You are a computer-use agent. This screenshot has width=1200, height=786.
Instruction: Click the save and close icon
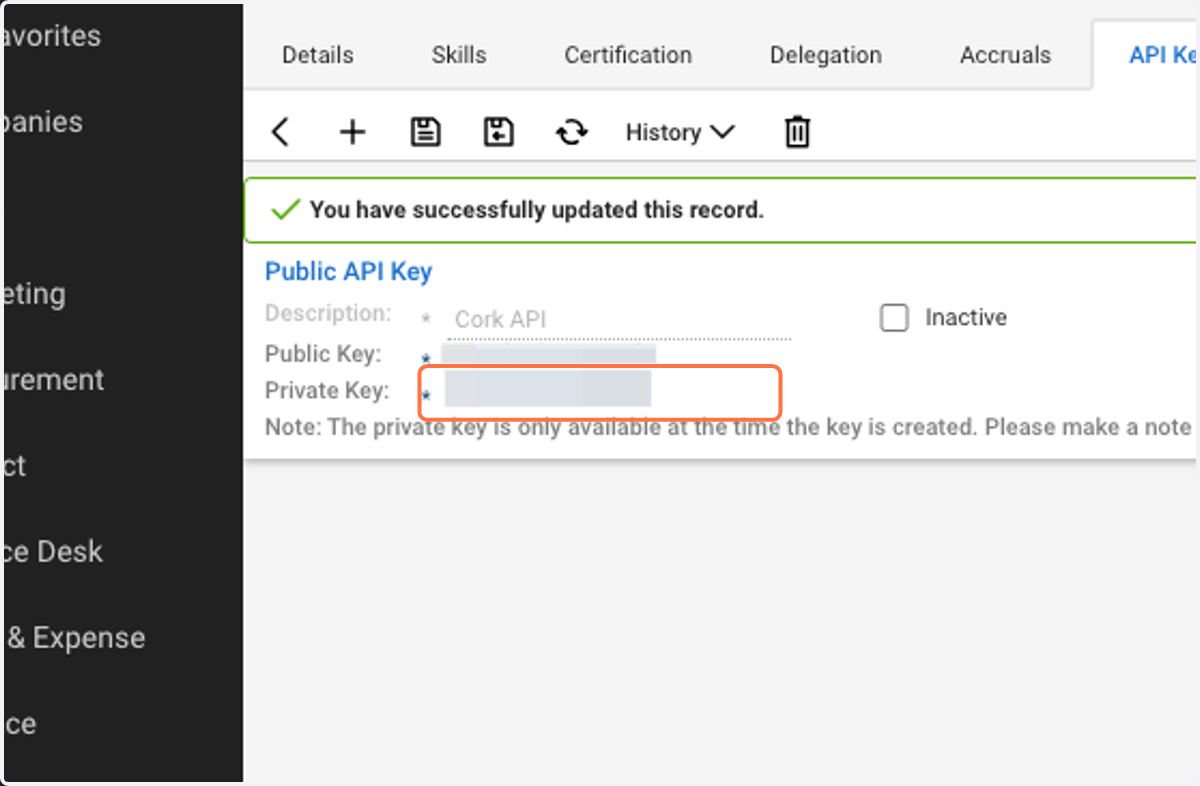click(498, 132)
